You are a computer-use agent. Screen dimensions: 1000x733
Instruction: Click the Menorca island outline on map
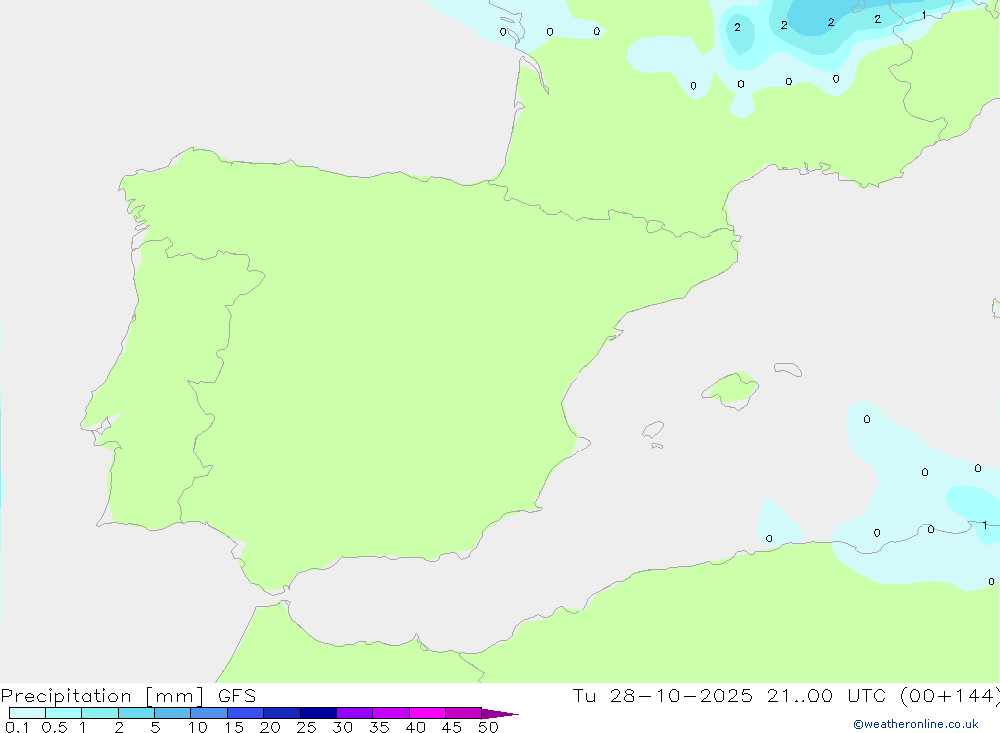(788, 369)
